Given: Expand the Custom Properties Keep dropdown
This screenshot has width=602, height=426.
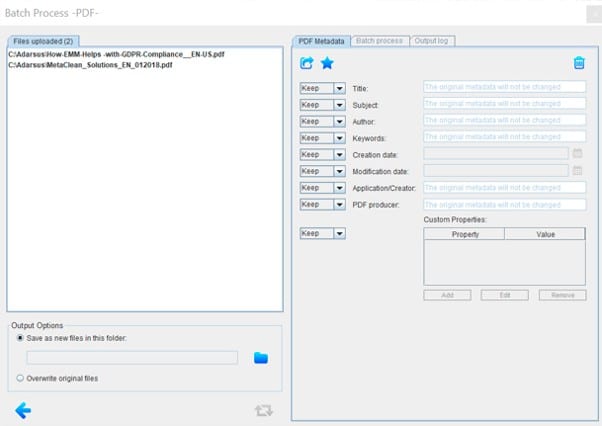Looking at the screenshot, I should (x=339, y=233).
